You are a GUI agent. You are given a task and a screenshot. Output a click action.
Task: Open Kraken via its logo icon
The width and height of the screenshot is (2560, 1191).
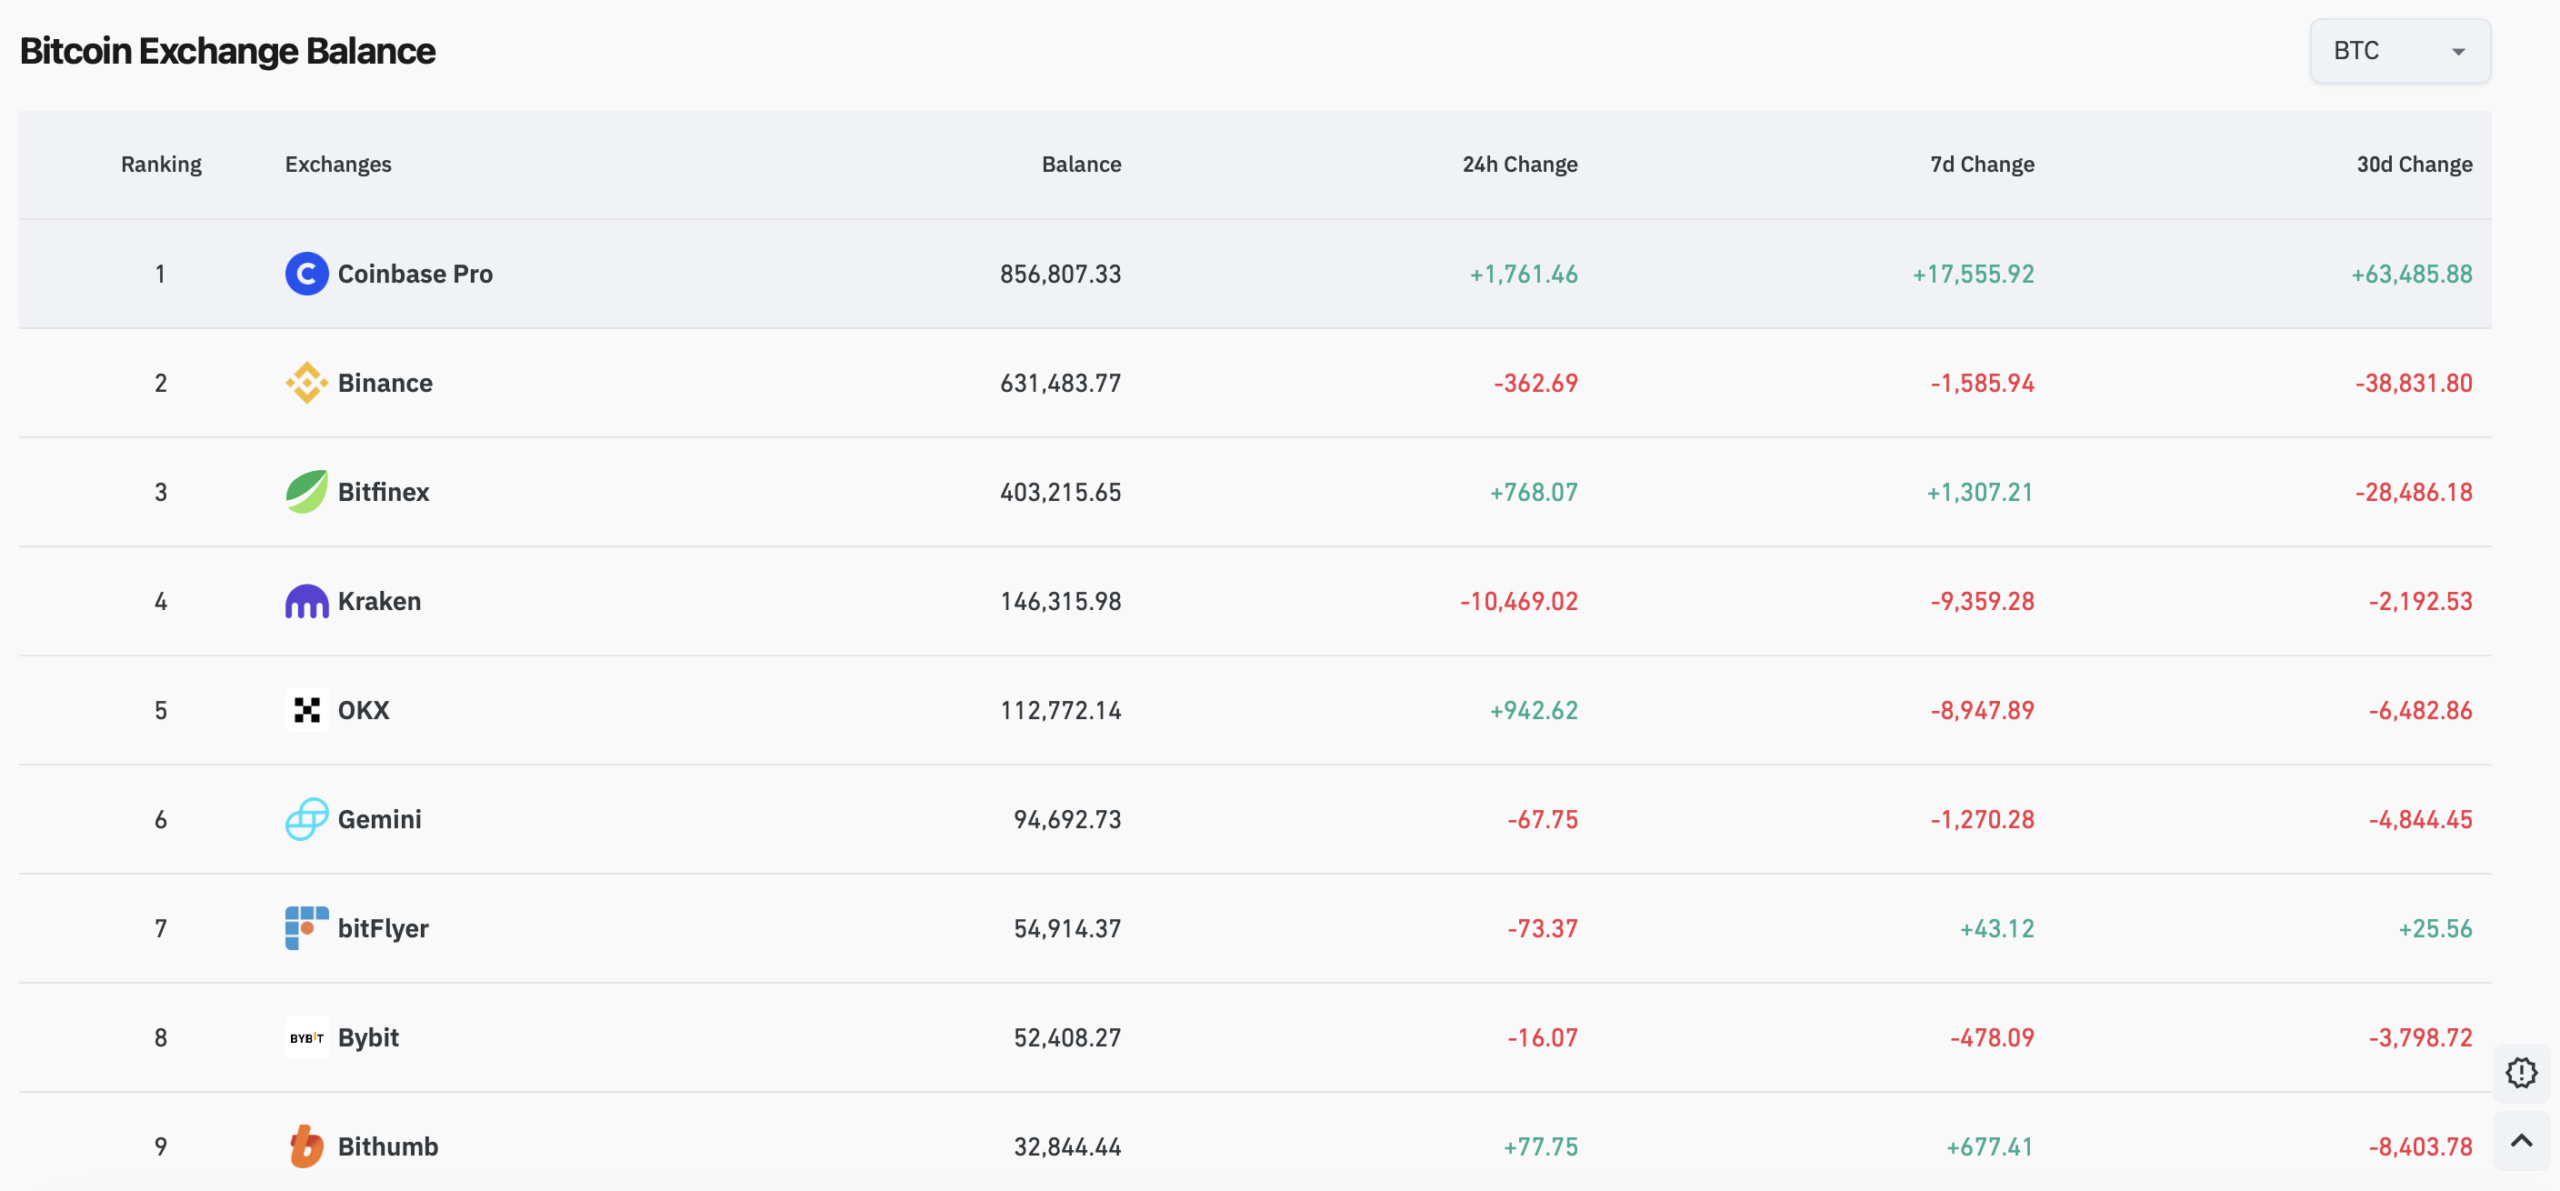click(306, 600)
